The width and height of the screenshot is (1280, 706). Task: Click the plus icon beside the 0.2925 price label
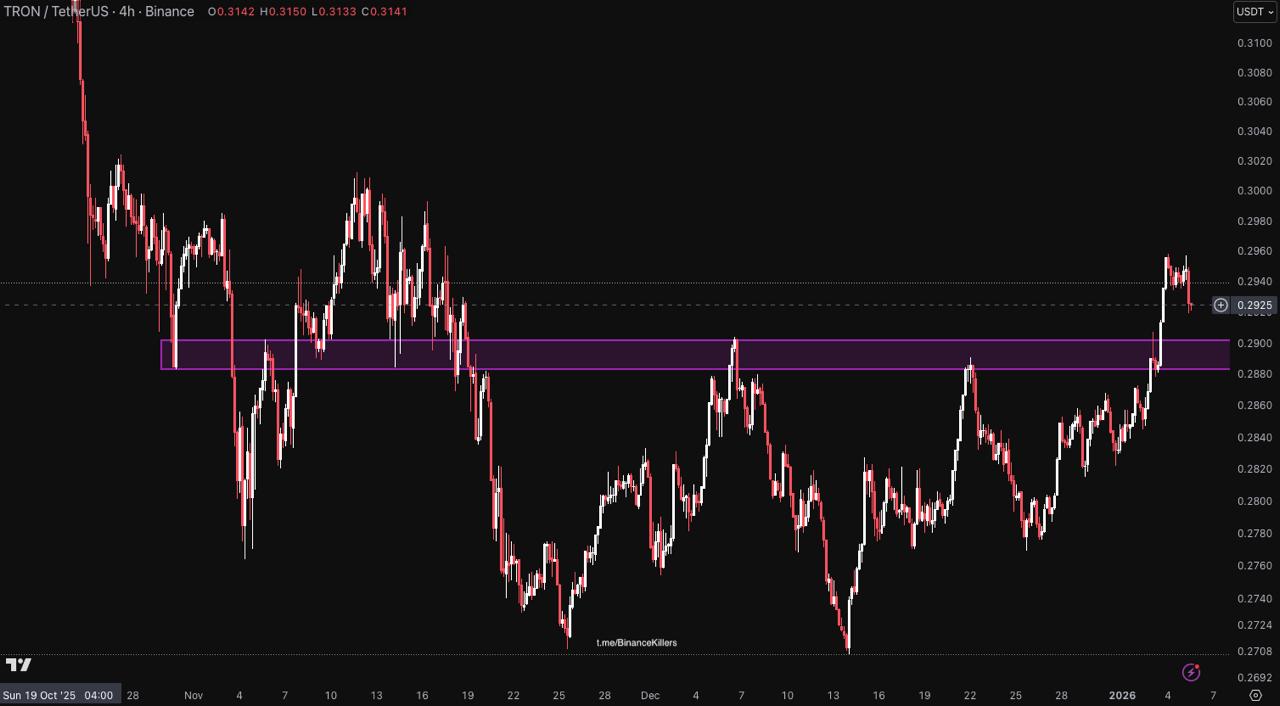coord(1221,305)
